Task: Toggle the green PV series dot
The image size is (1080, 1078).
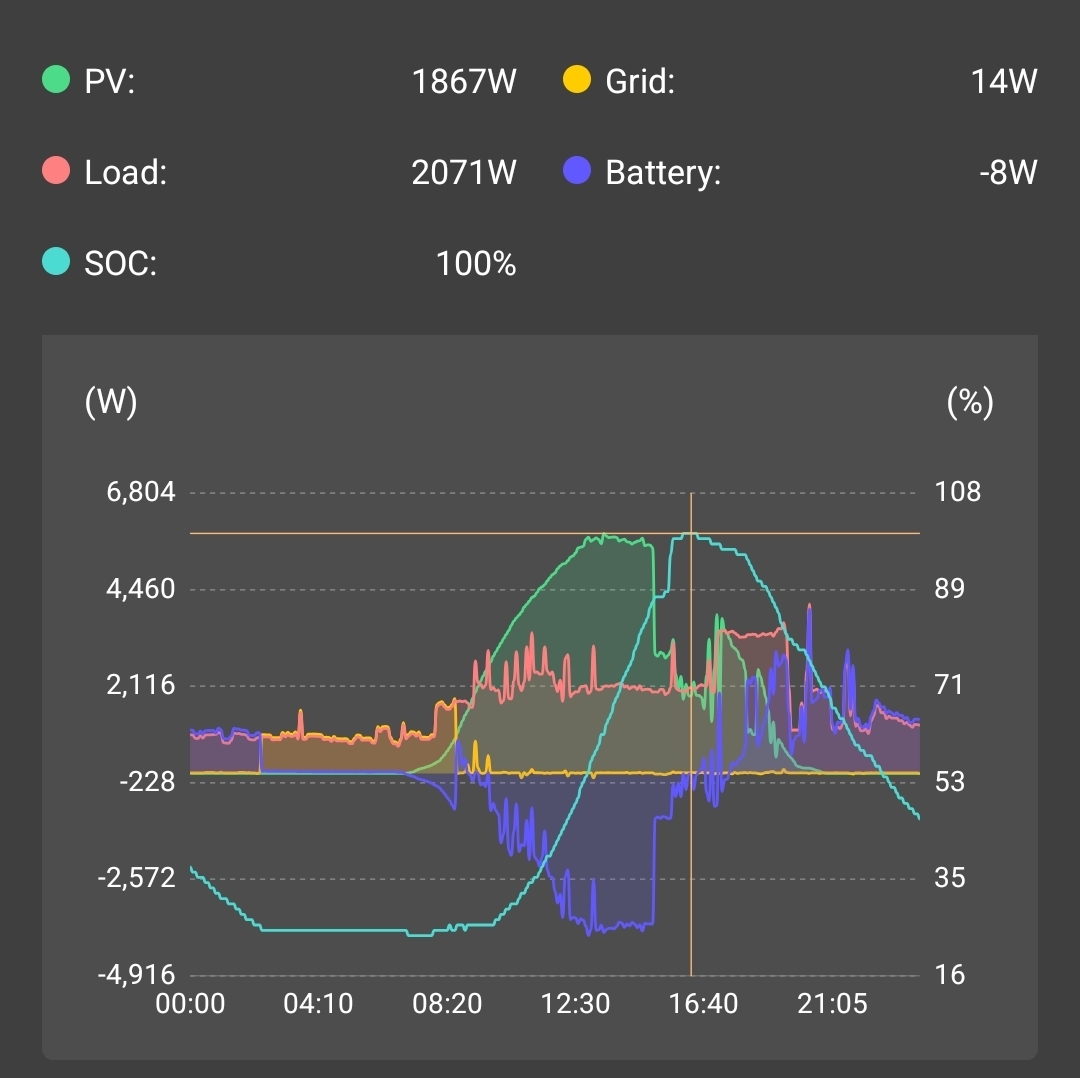Action: 56,79
